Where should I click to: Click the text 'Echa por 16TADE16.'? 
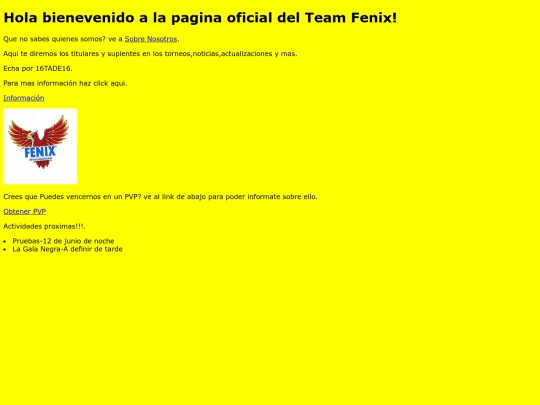pos(38,69)
